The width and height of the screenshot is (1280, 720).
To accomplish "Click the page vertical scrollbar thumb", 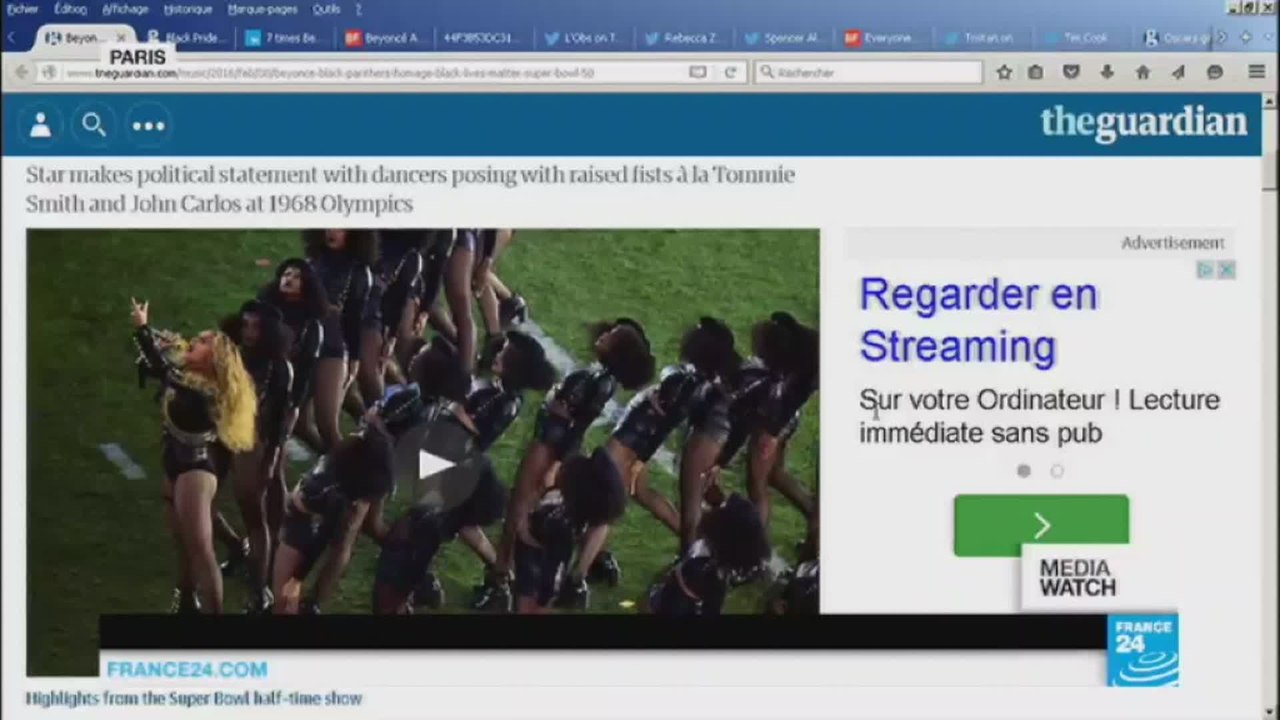I will pyautogui.click(x=1270, y=172).
